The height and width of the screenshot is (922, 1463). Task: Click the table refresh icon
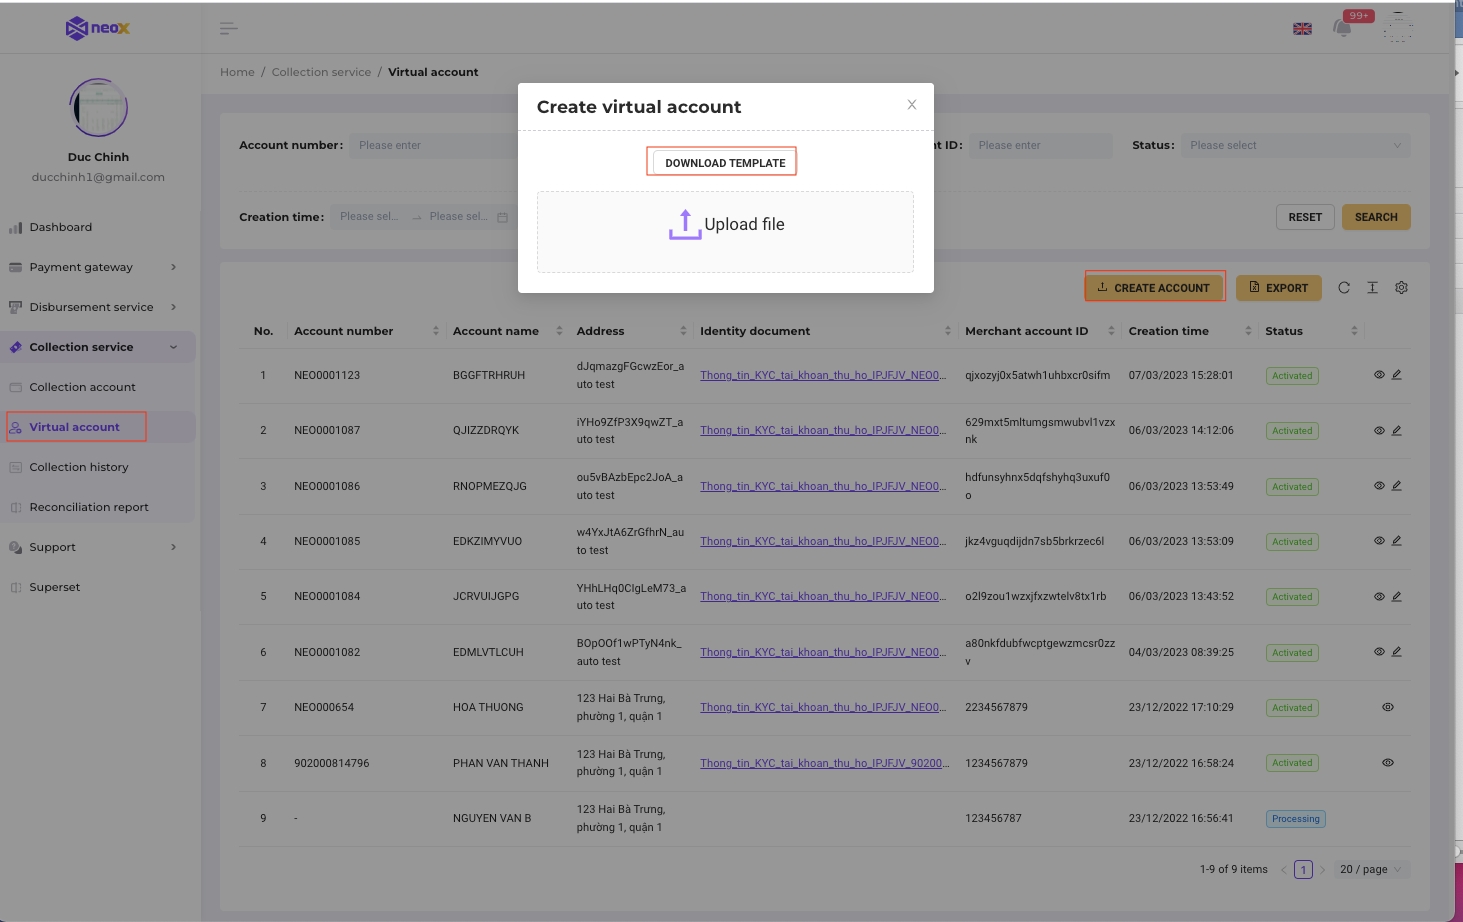(x=1344, y=288)
